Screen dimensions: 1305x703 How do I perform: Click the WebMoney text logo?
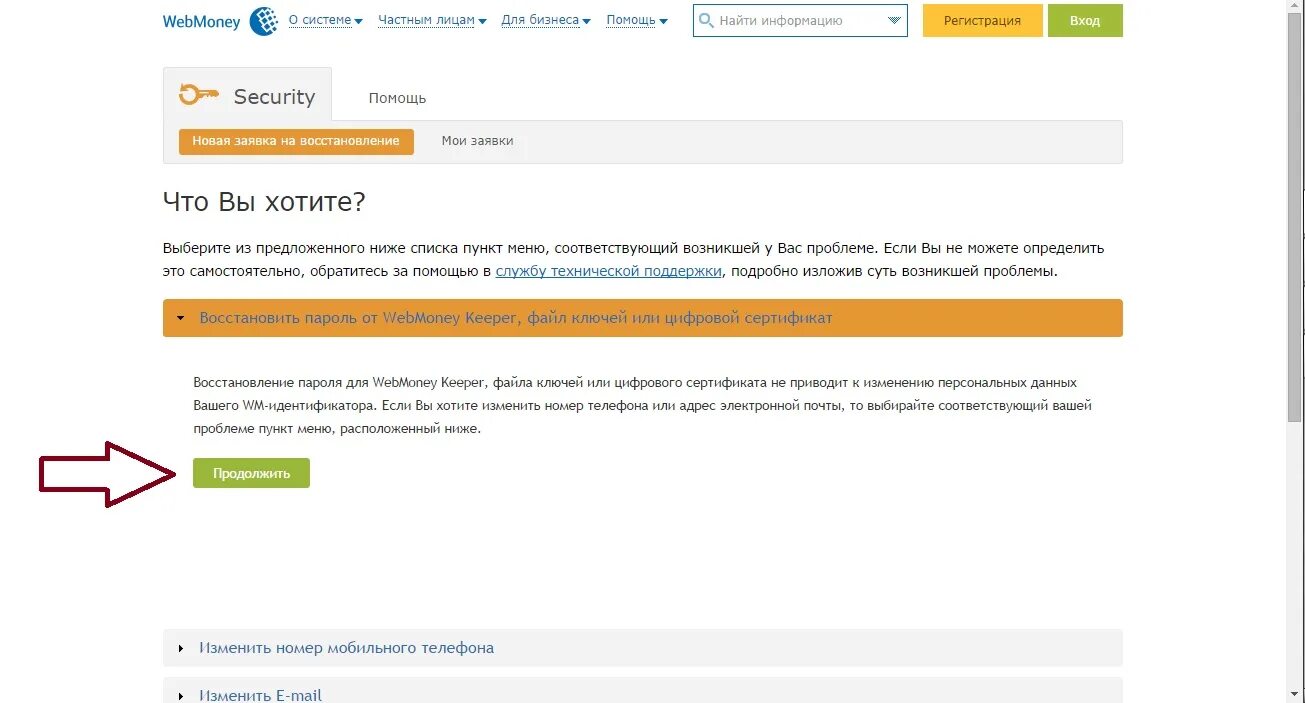coord(202,21)
